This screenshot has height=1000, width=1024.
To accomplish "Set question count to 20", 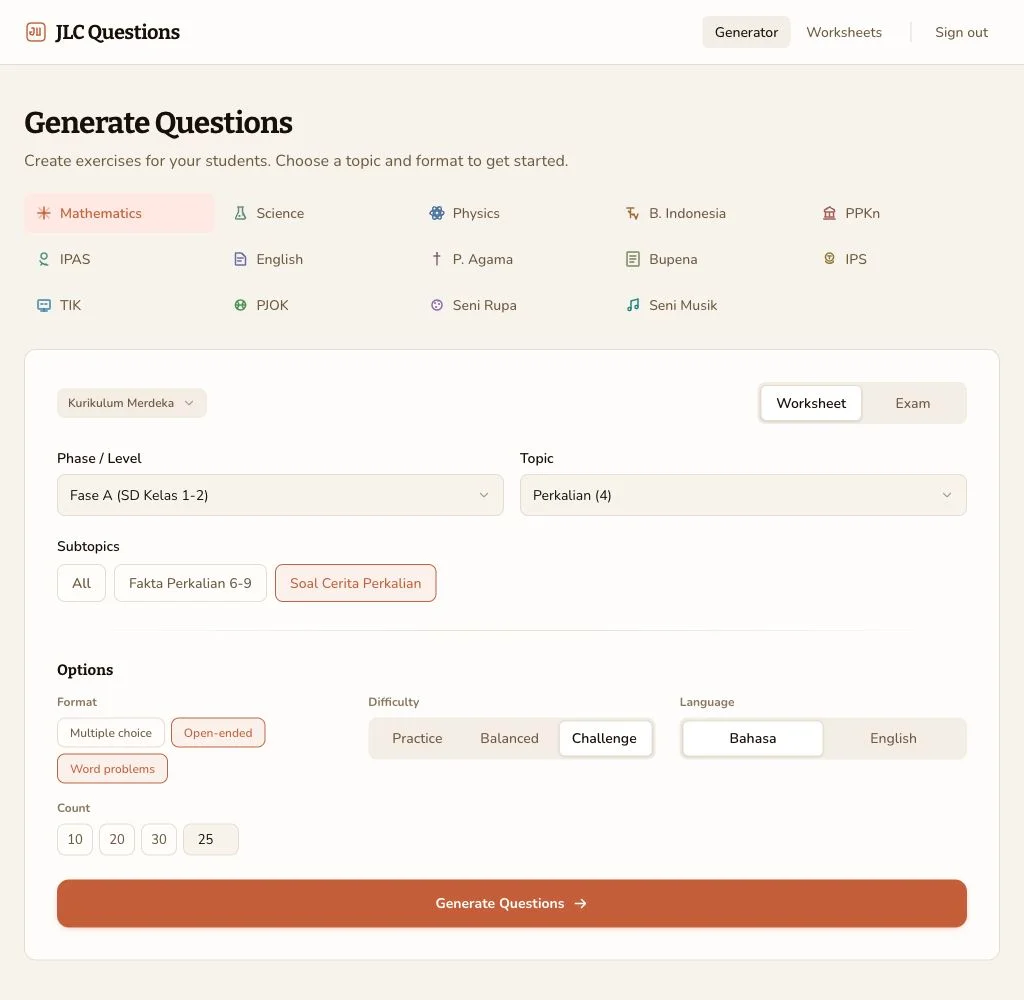I will 117,839.
